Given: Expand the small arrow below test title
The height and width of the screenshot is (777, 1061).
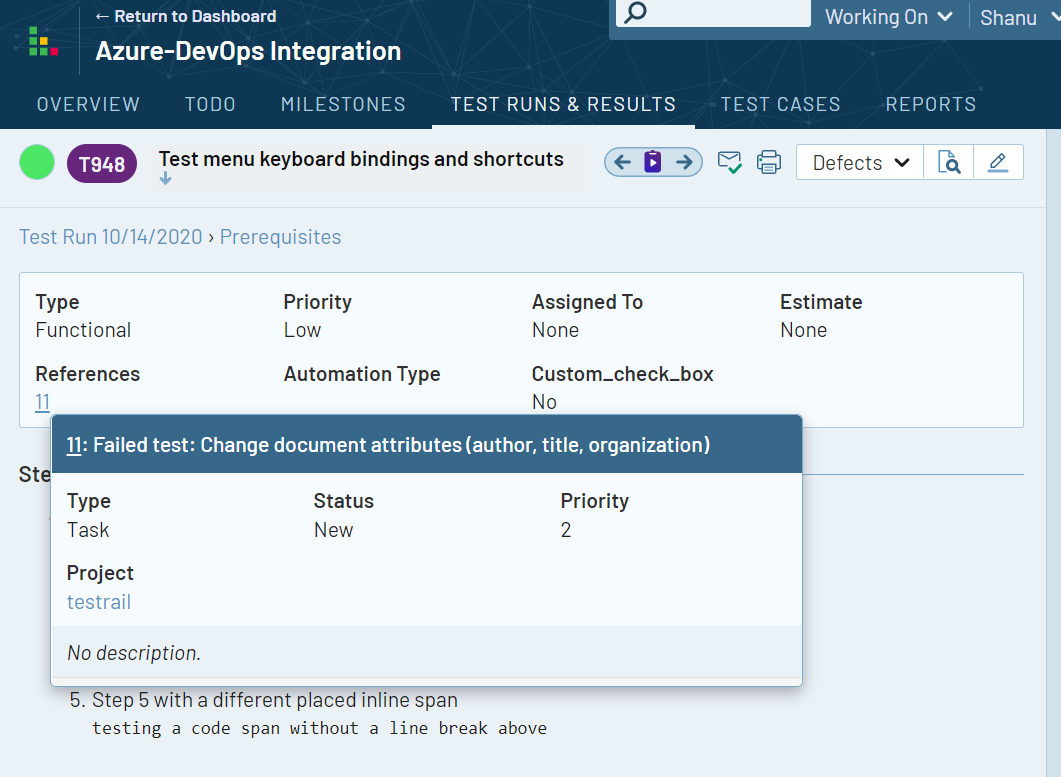Looking at the screenshot, I should 166,179.
